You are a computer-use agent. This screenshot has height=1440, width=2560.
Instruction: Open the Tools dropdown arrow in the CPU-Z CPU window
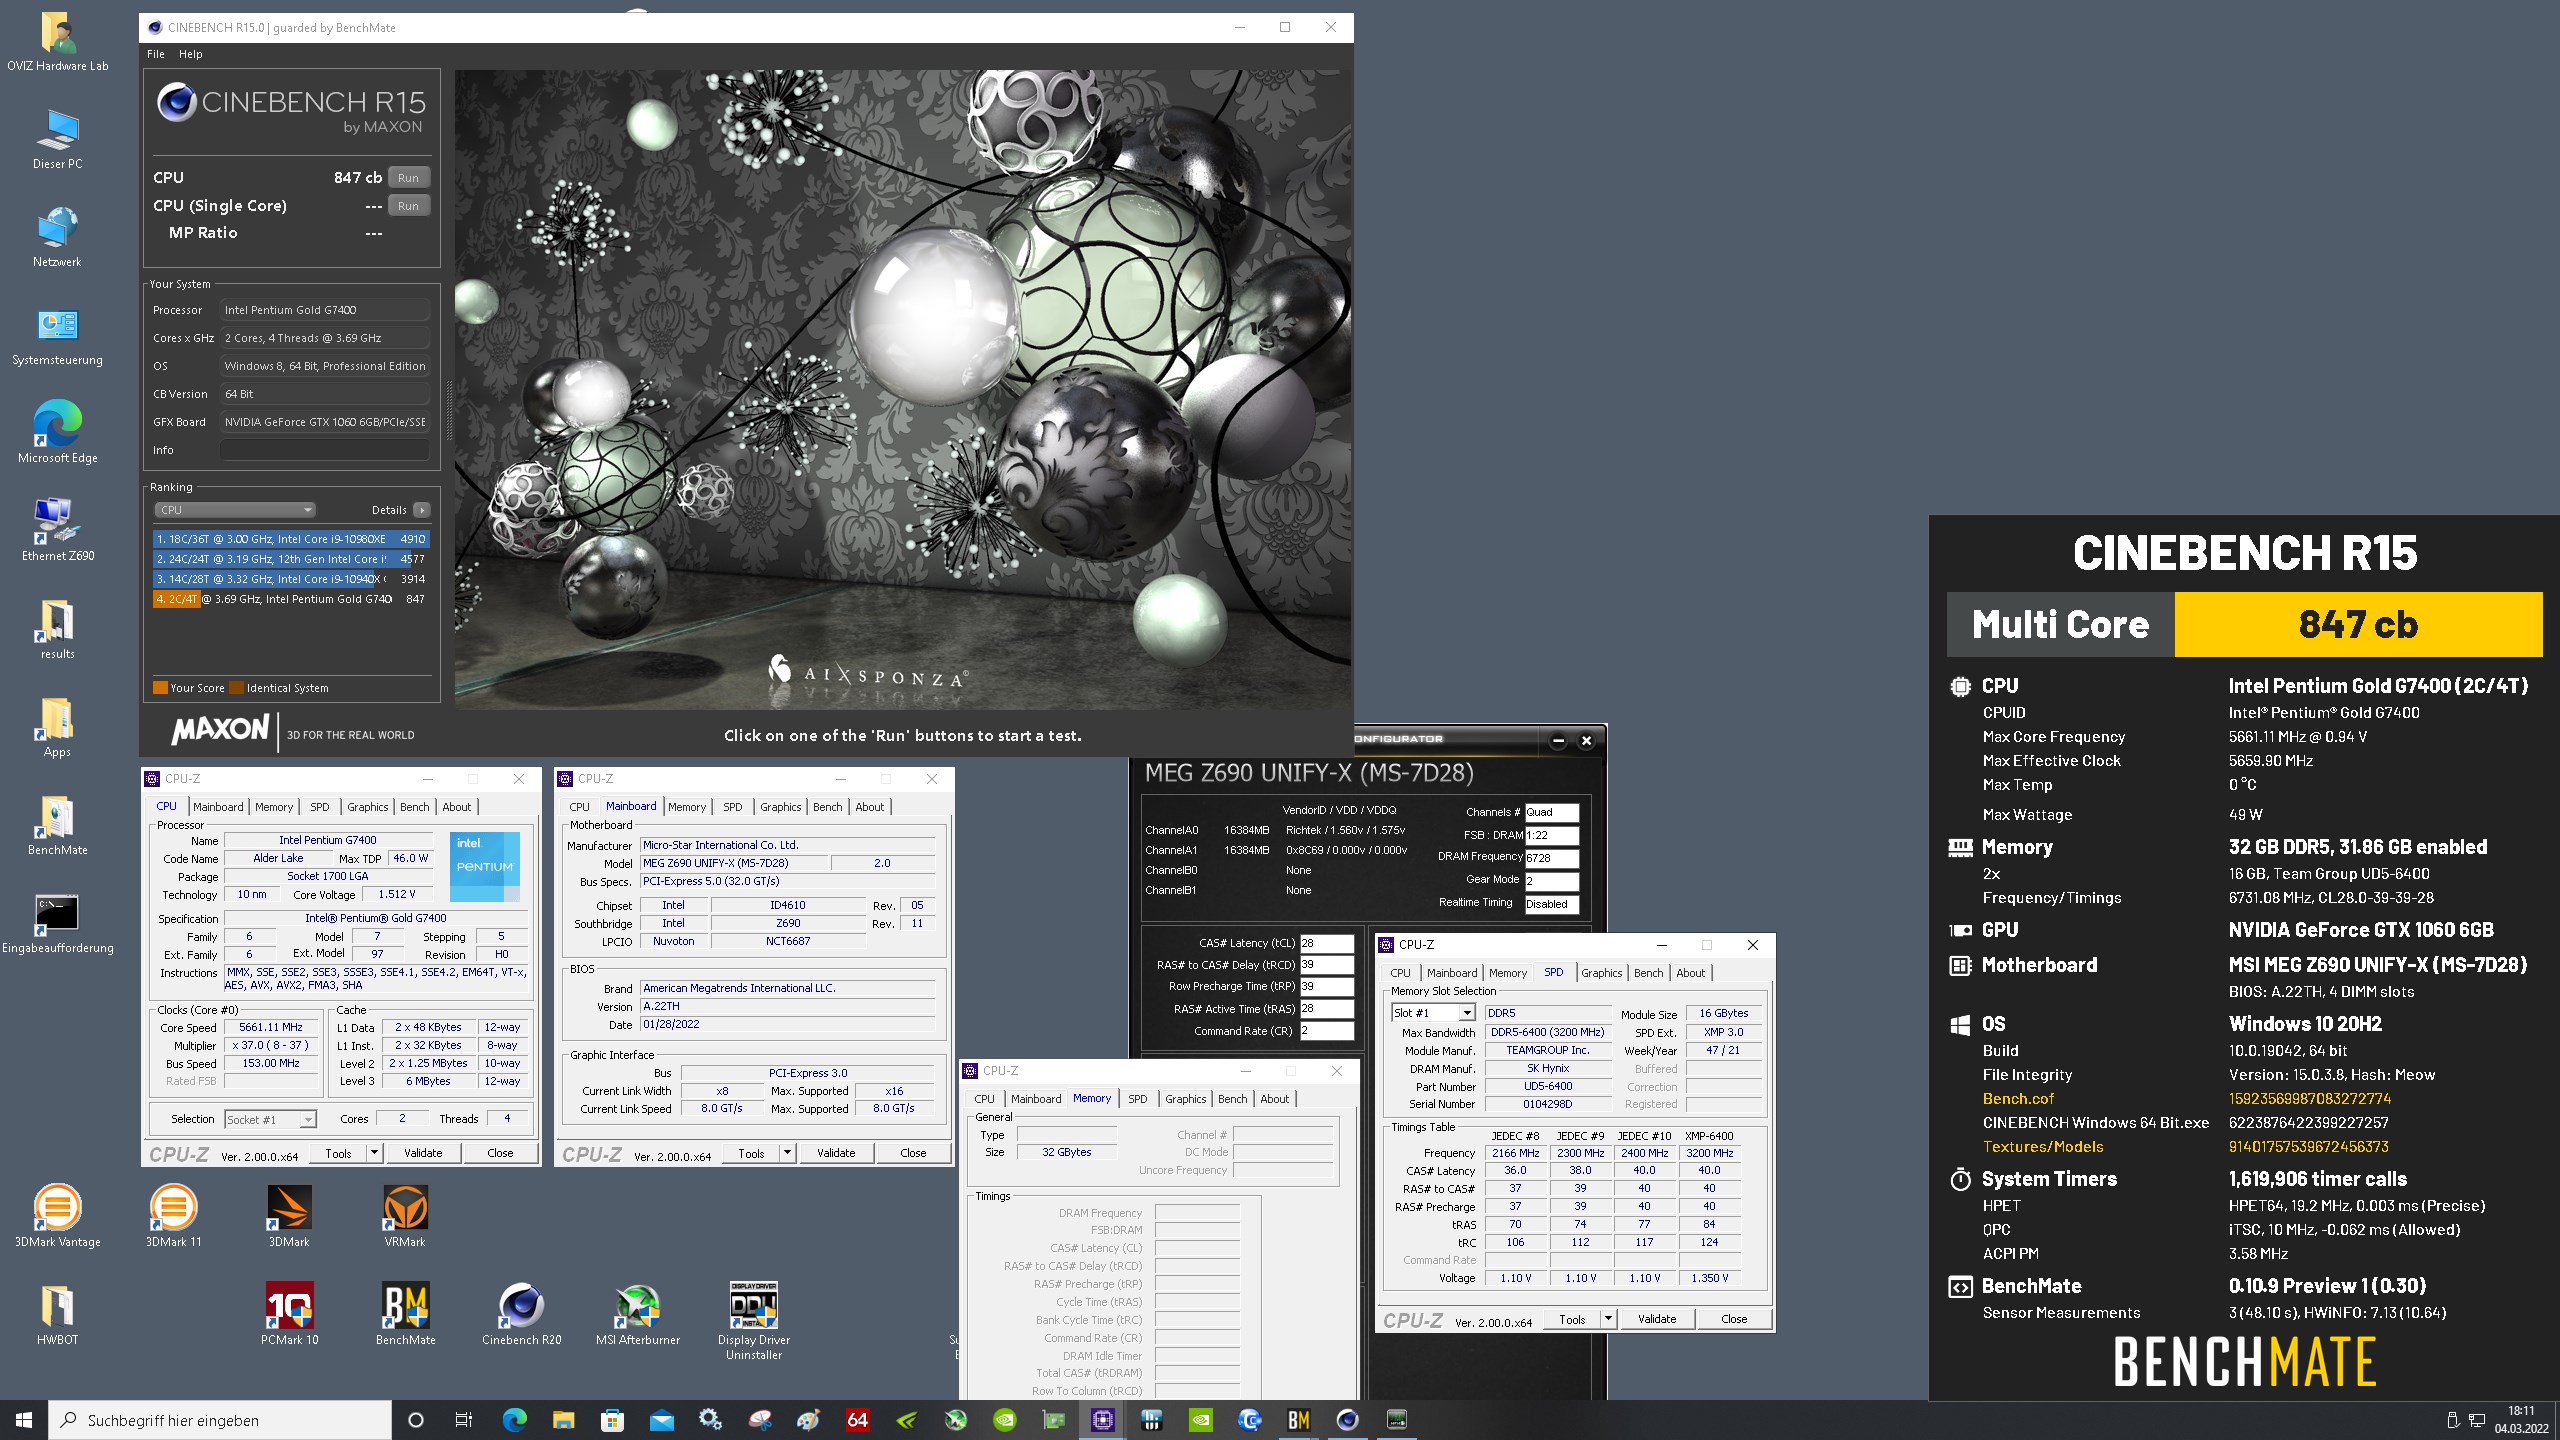[374, 1153]
